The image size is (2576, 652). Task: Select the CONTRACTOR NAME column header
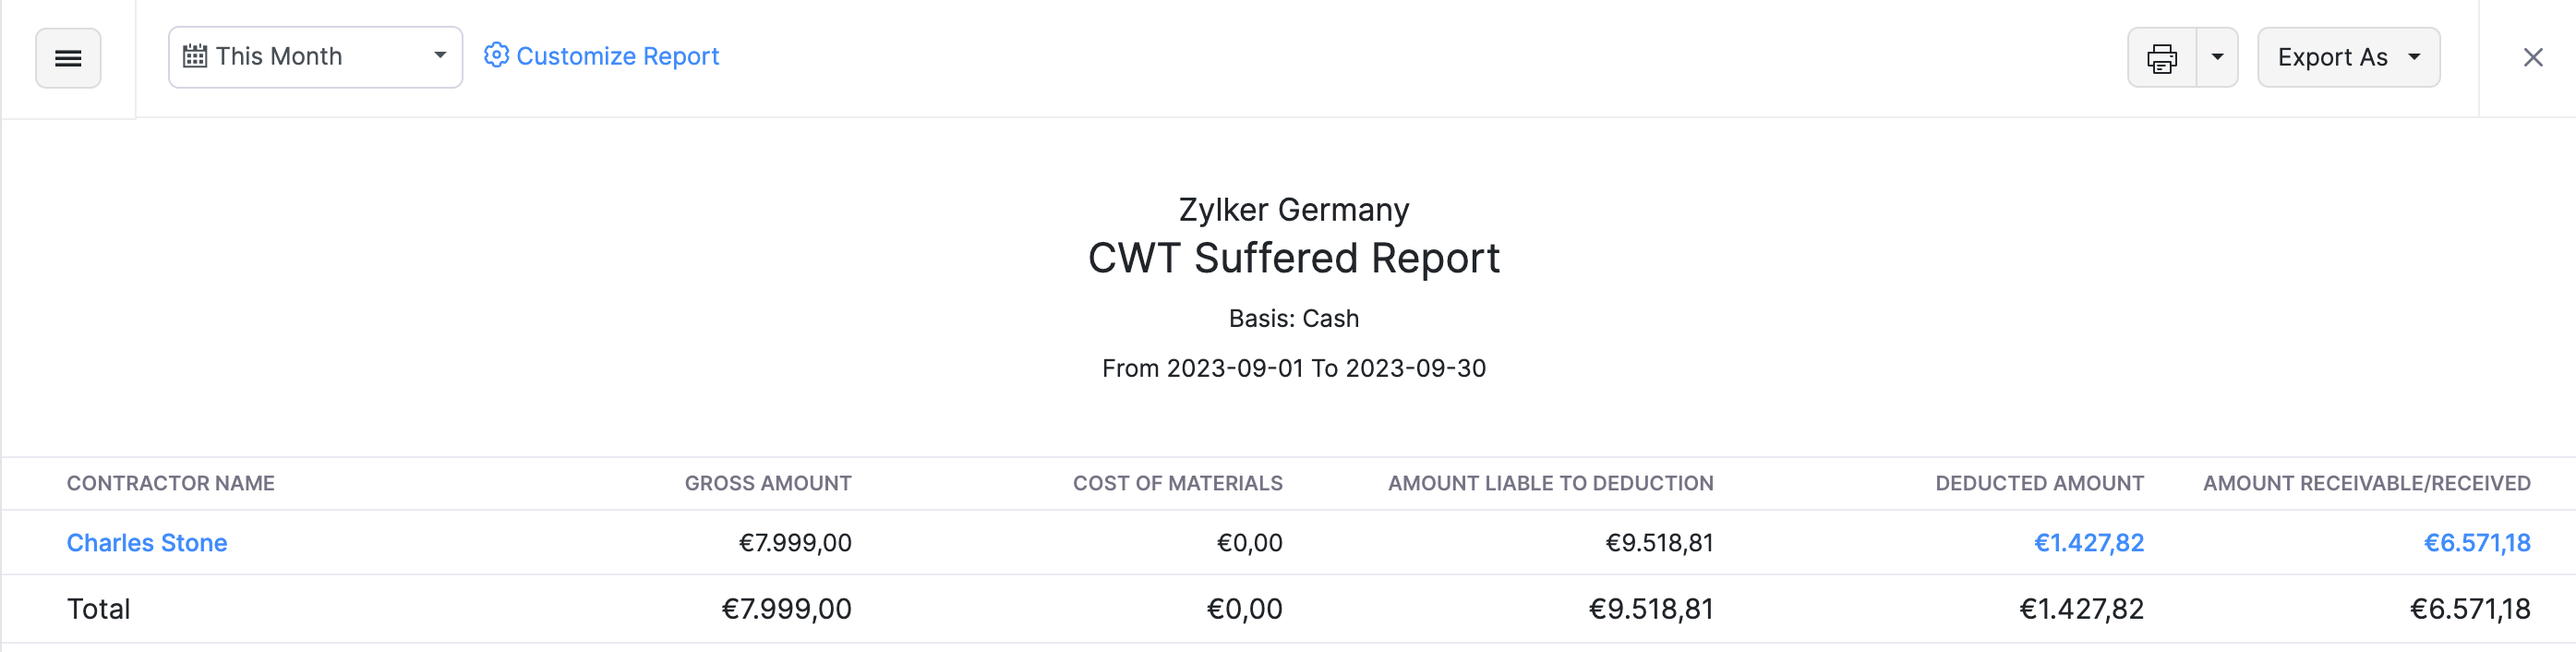point(171,483)
